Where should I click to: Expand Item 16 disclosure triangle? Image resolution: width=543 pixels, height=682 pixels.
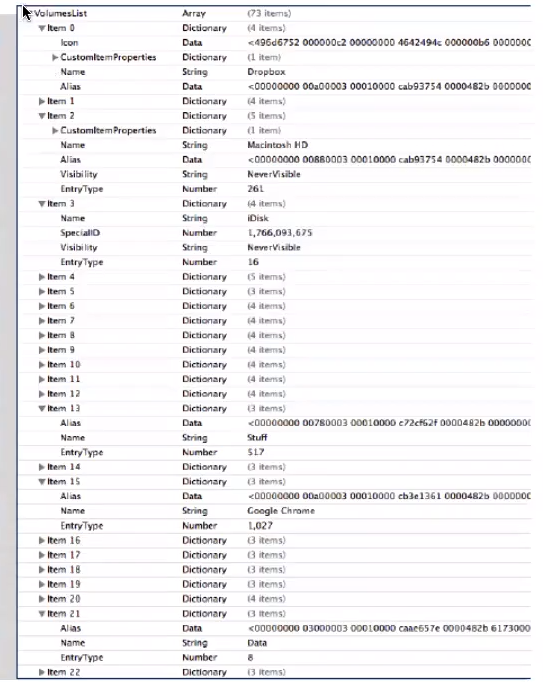click(x=42, y=541)
